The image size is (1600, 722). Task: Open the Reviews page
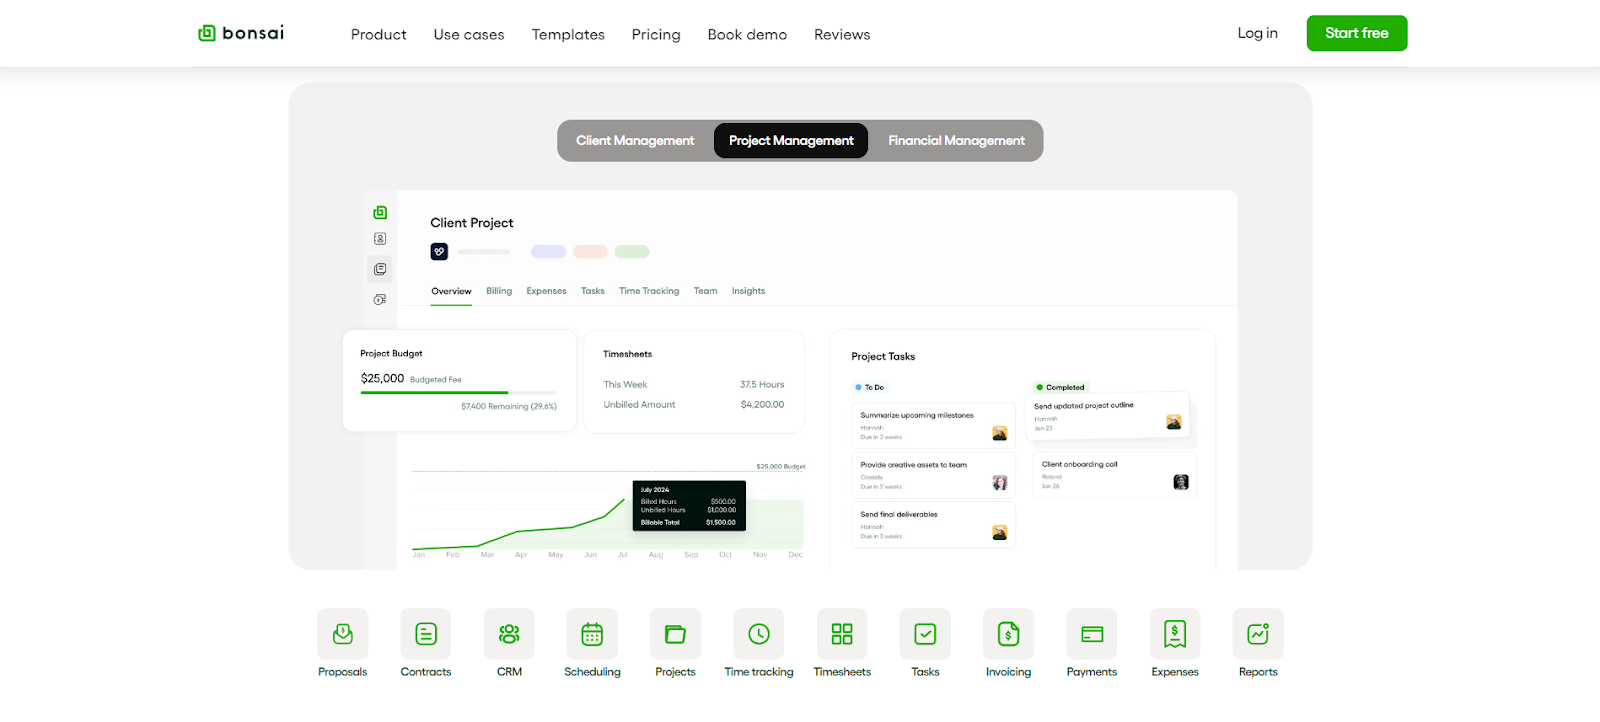(842, 35)
